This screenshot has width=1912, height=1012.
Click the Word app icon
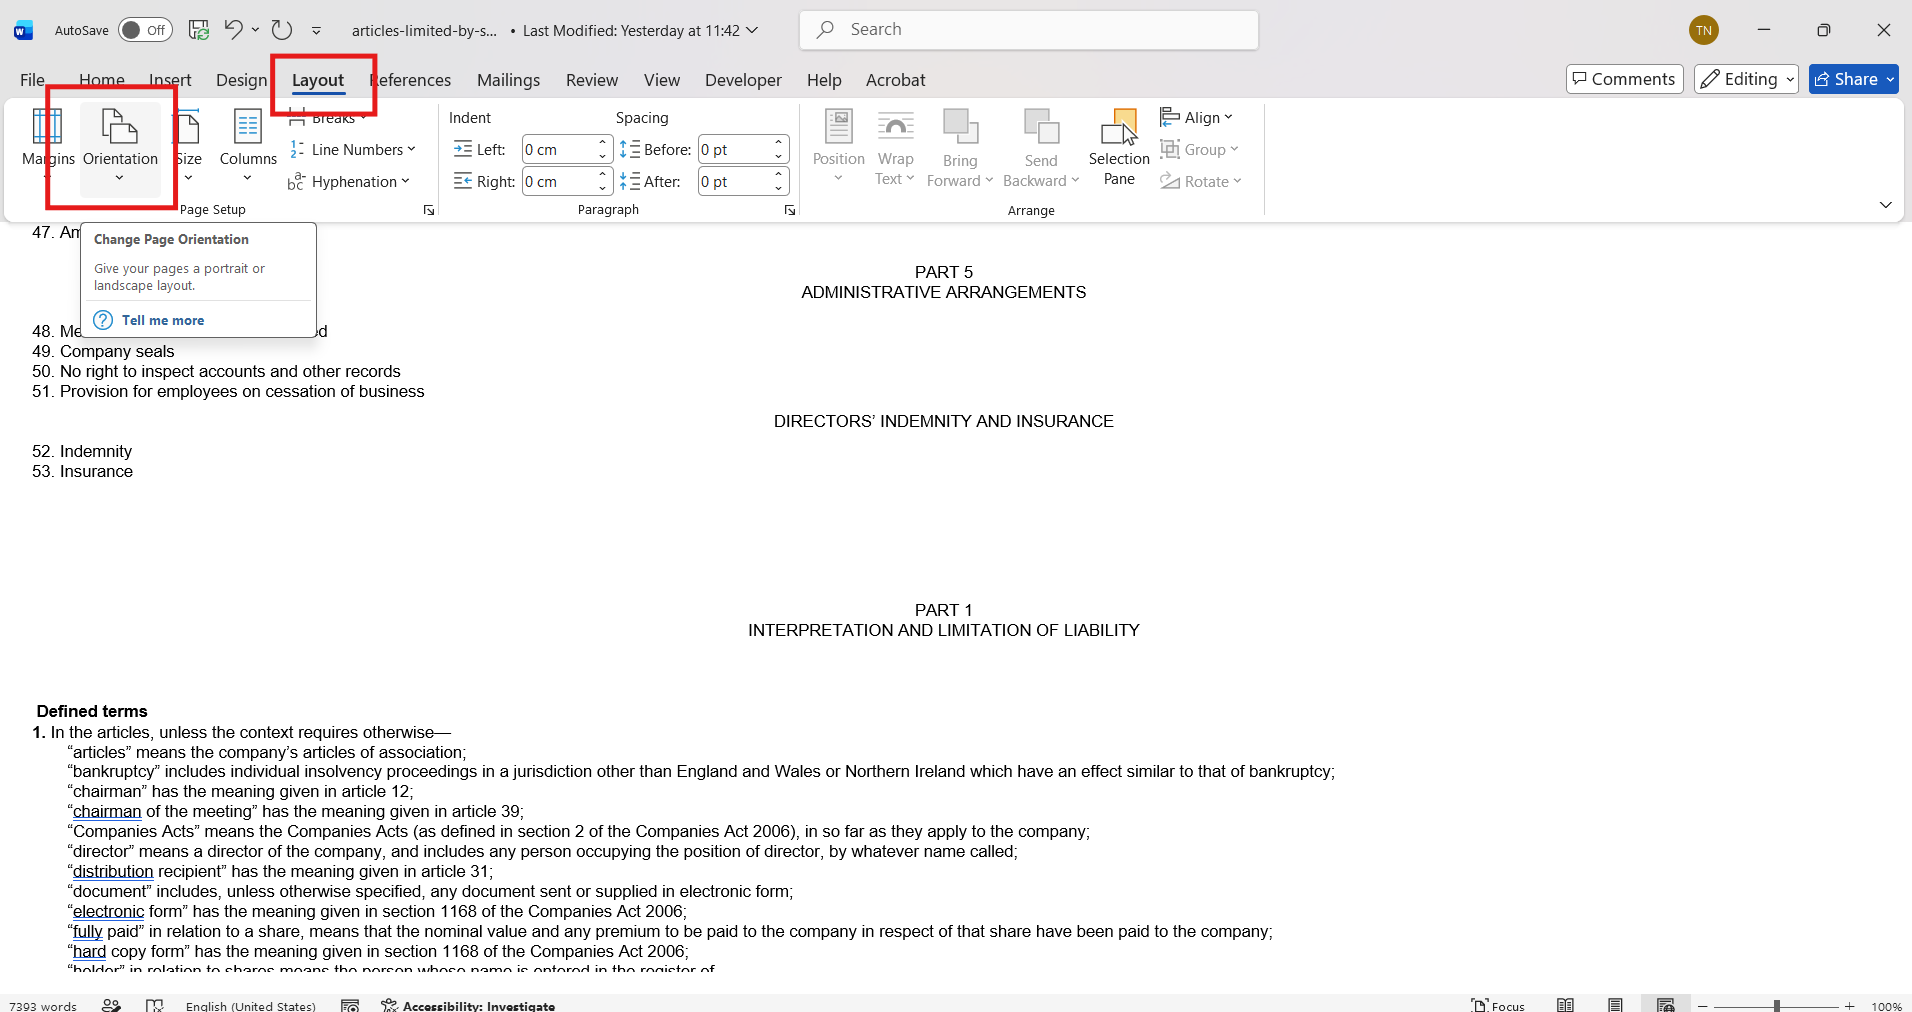pyautogui.click(x=24, y=31)
